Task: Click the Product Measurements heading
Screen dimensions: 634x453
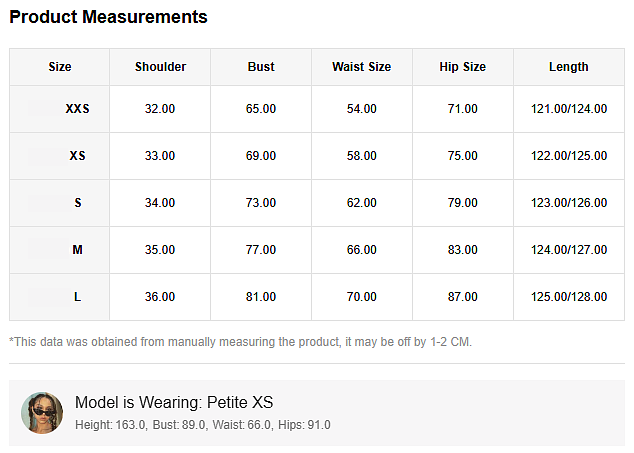Action: click(109, 17)
